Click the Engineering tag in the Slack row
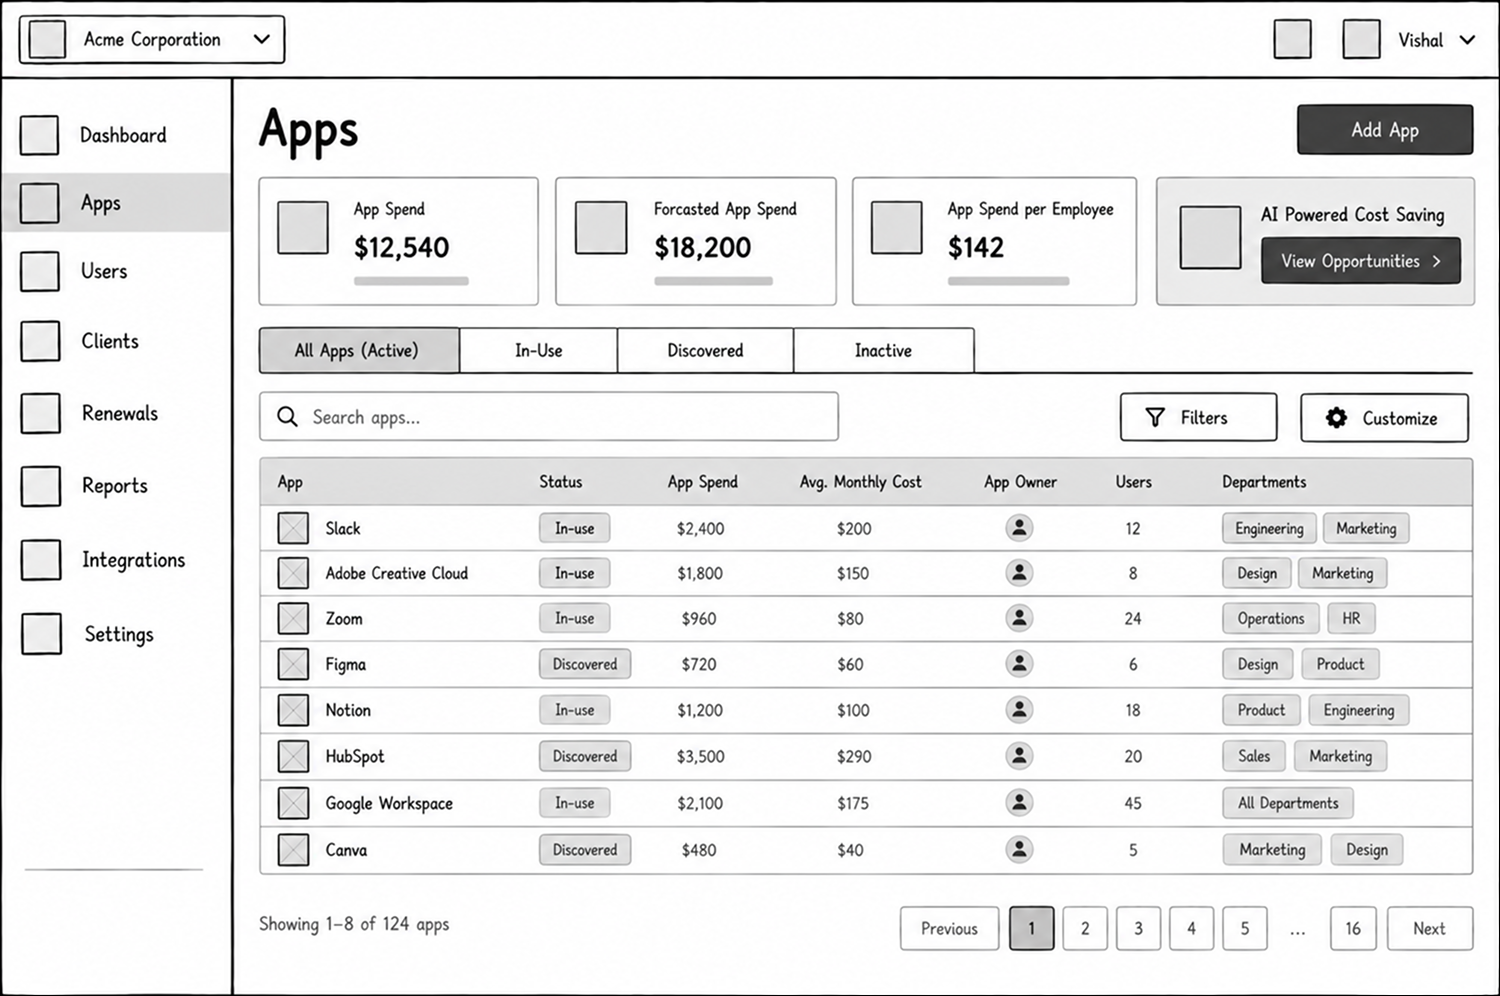 1269,528
